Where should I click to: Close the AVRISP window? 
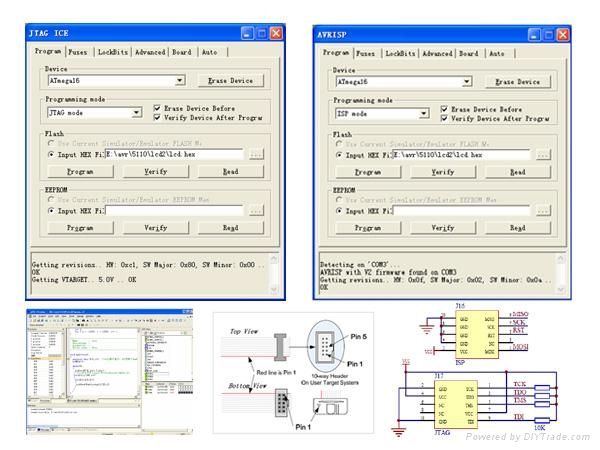click(x=563, y=35)
